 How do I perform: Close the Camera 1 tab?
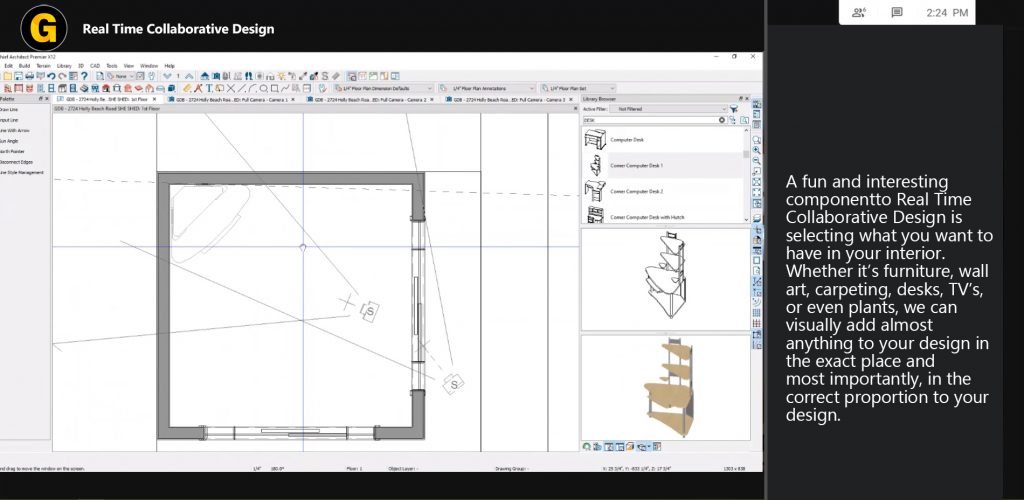293,99
